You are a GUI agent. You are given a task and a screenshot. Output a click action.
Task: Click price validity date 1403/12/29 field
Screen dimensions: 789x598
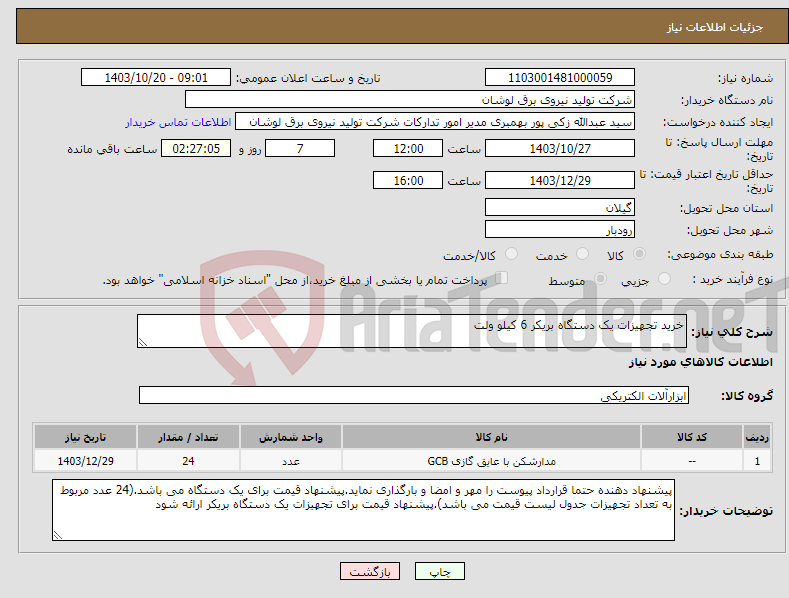[x=560, y=180]
